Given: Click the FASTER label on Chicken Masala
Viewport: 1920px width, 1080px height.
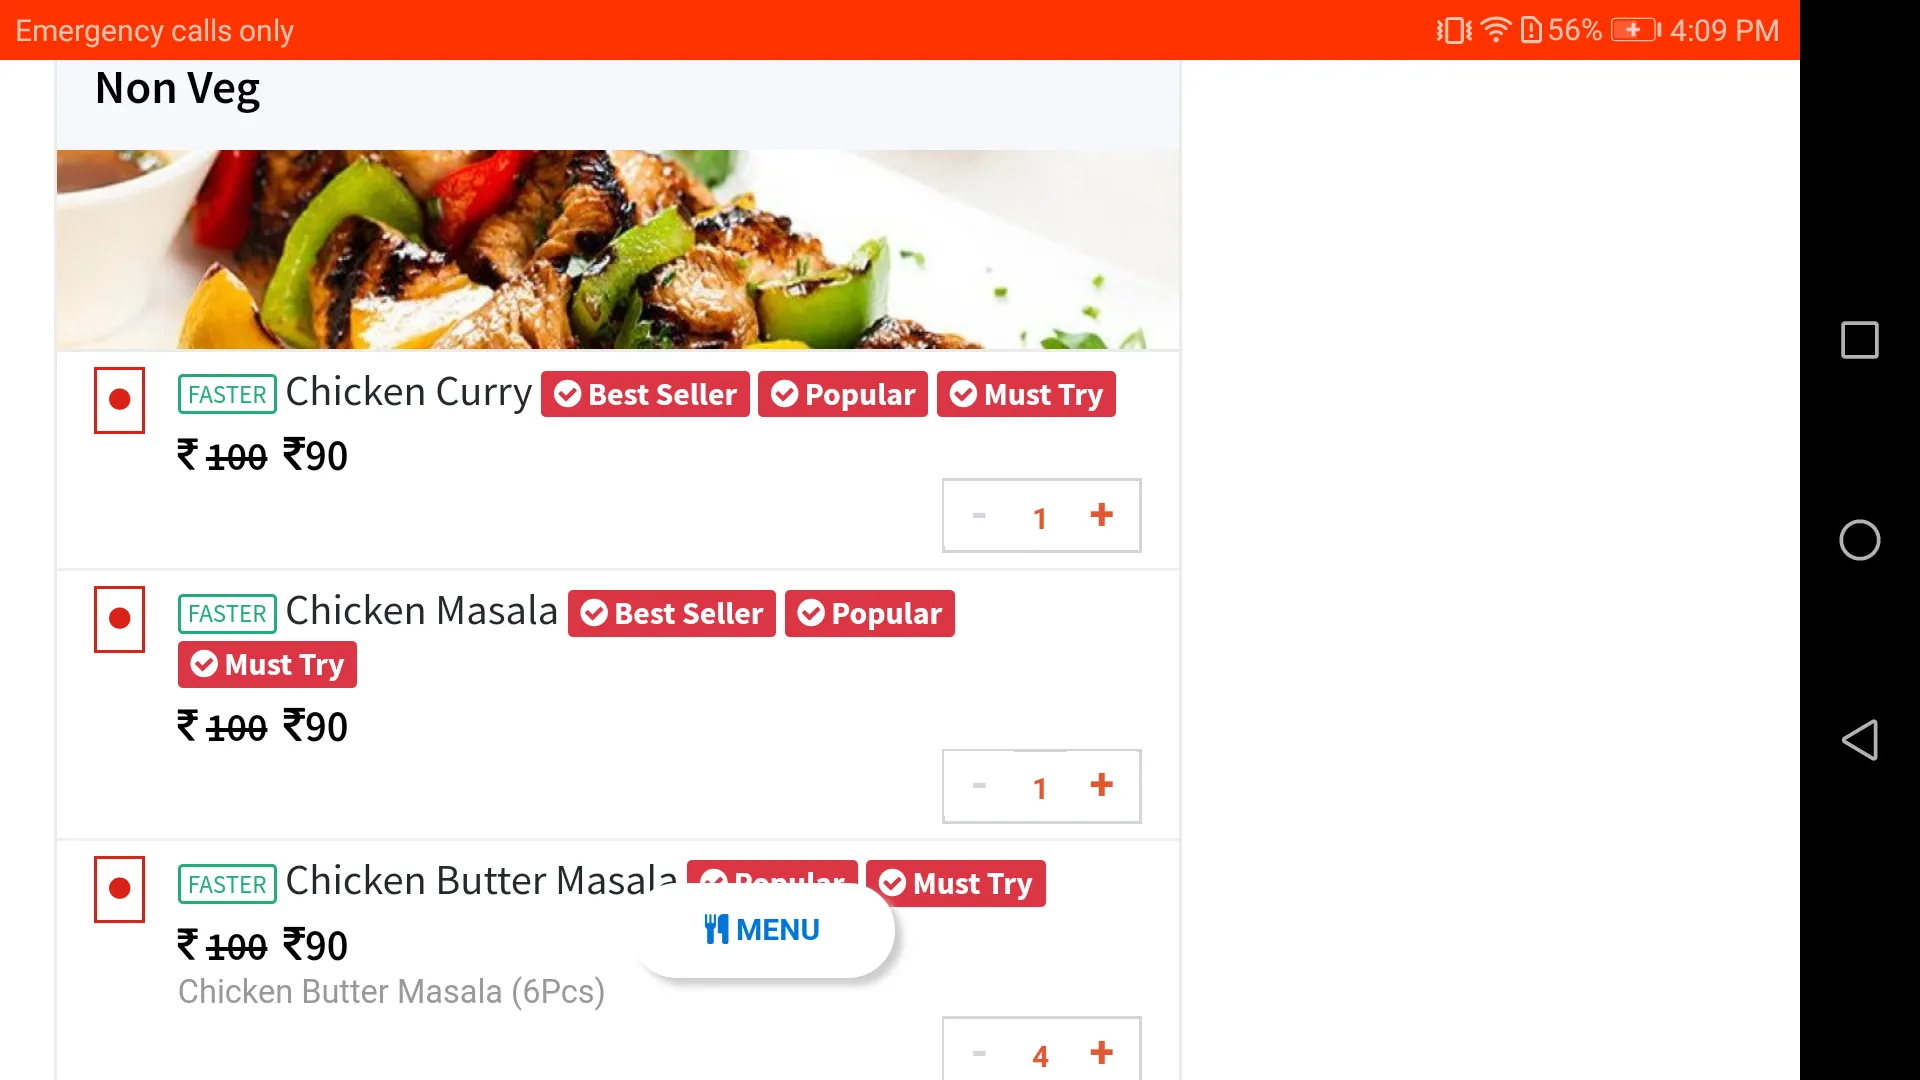Looking at the screenshot, I should [225, 613].
